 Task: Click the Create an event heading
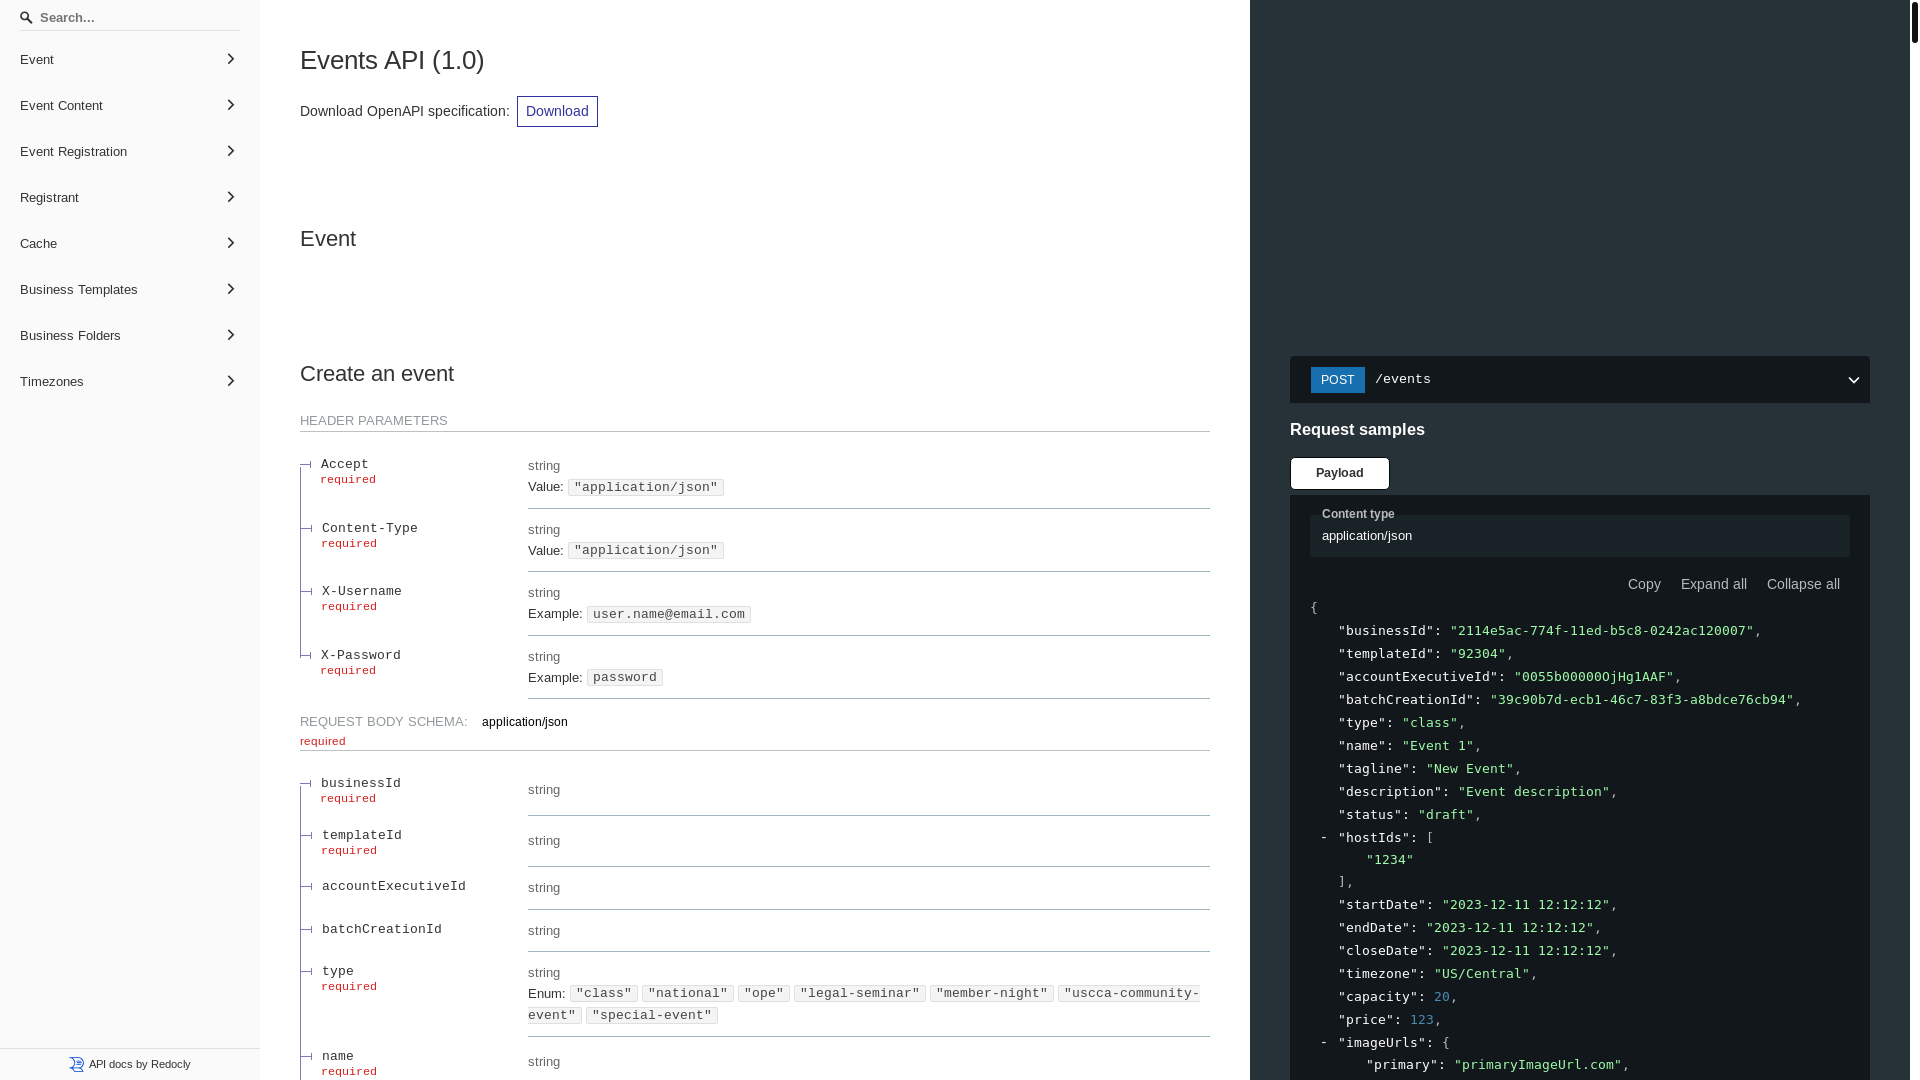pyautogui.click(x=377, y=373)
